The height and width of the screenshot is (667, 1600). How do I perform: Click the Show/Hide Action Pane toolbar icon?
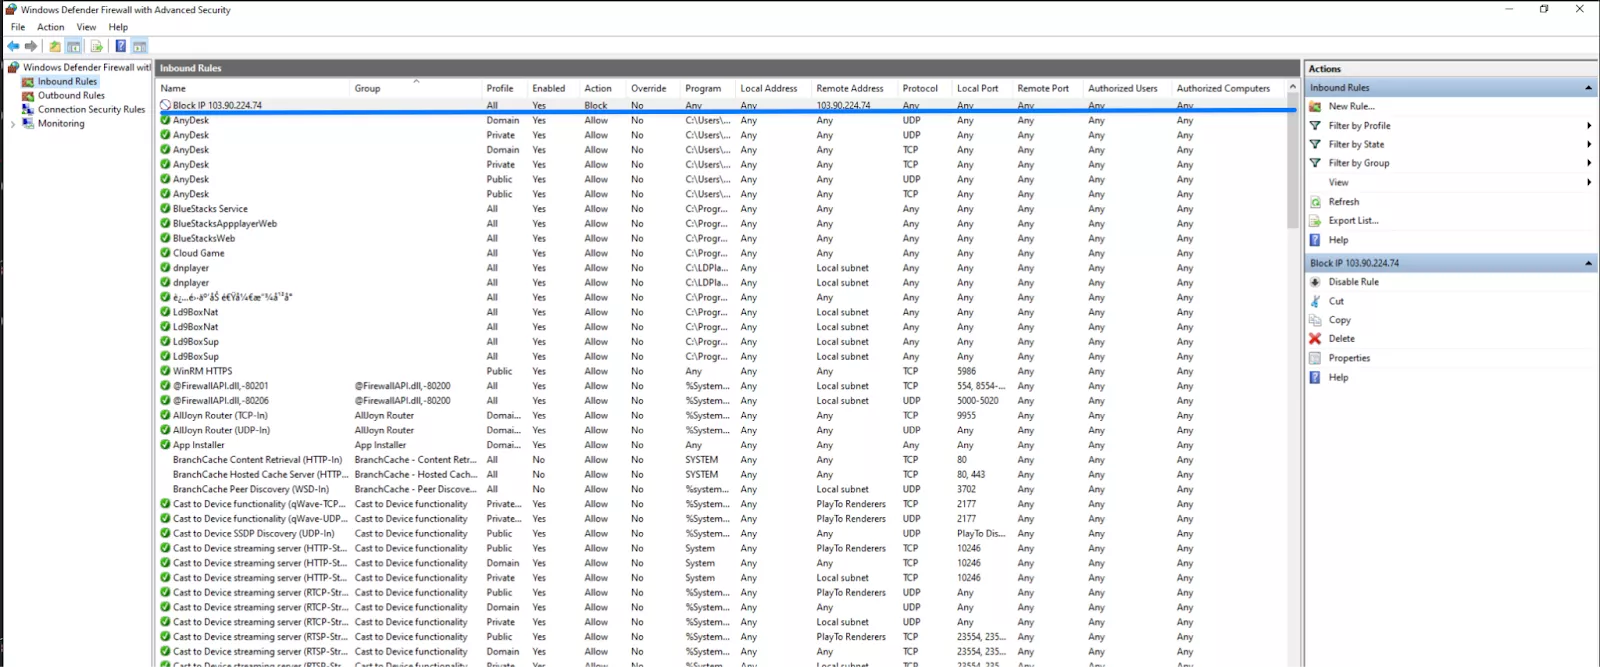click(x=140, y=46)
